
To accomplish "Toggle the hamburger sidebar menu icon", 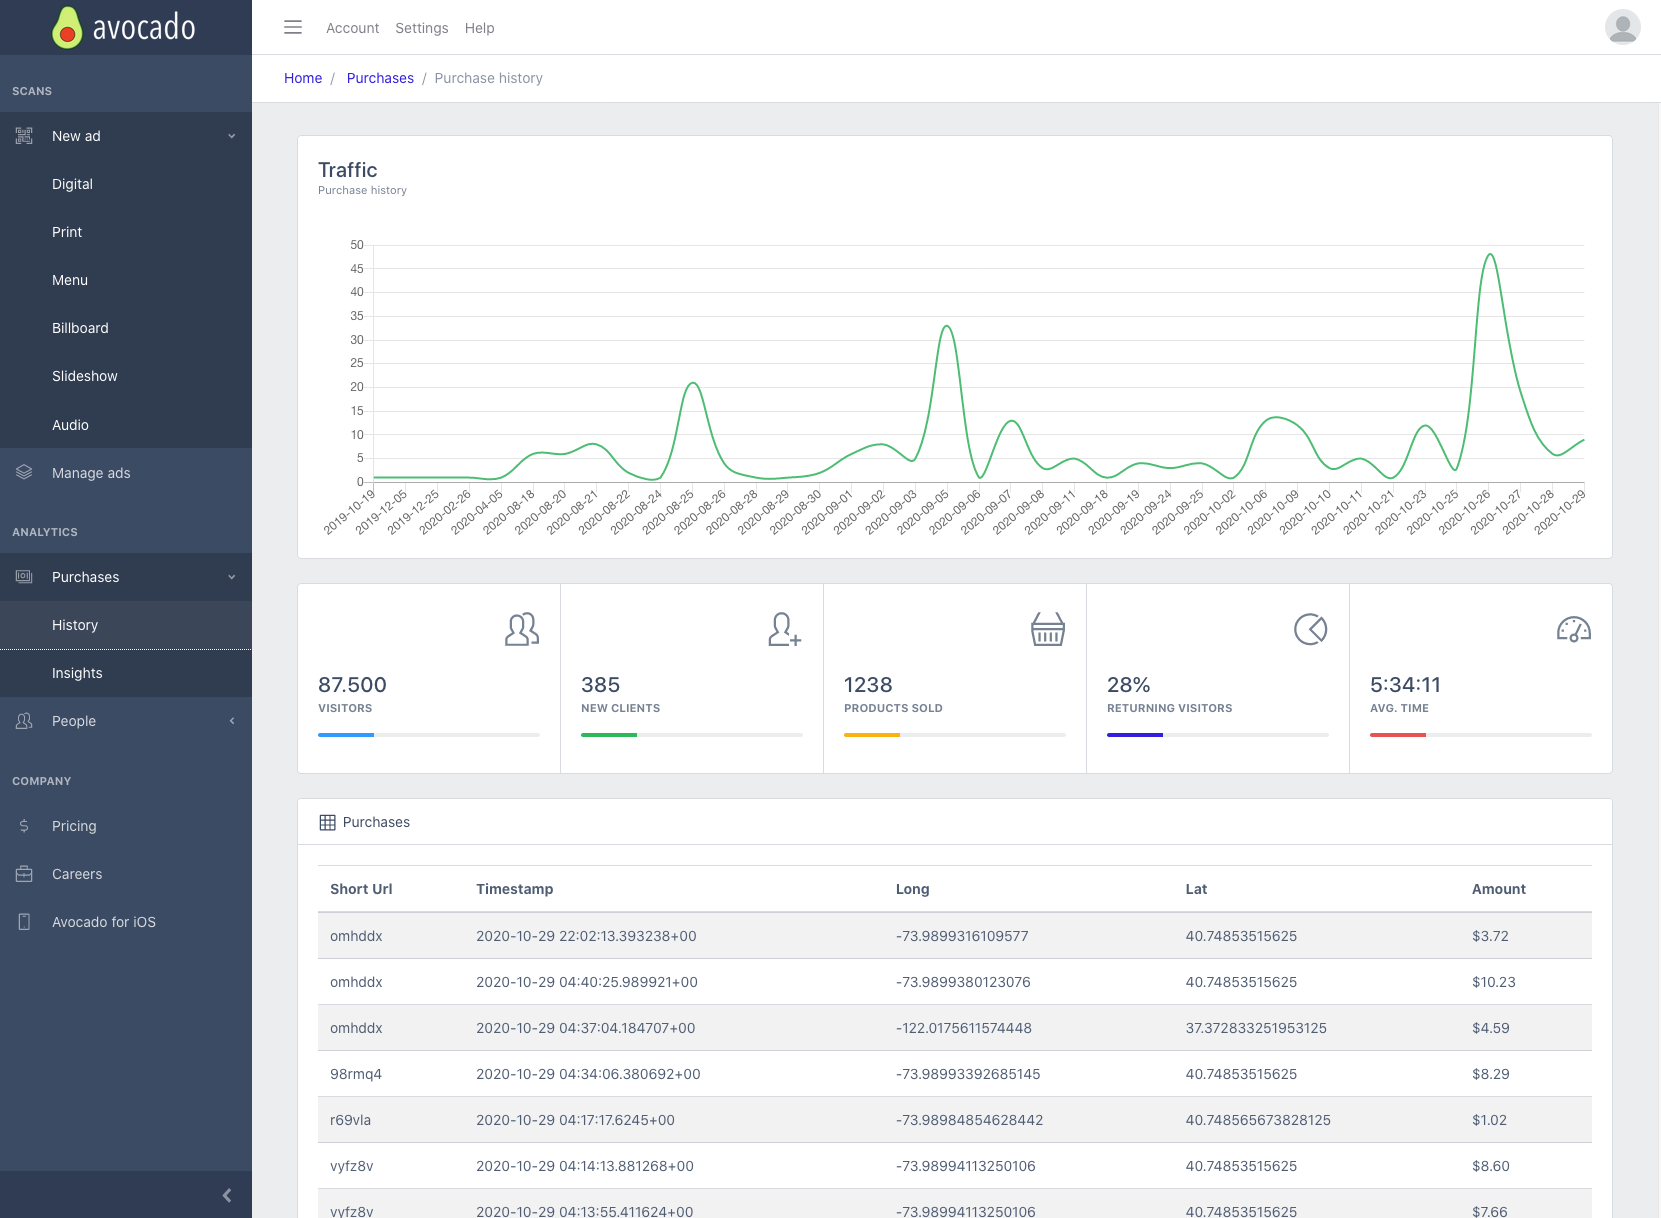I will [293, 27].
